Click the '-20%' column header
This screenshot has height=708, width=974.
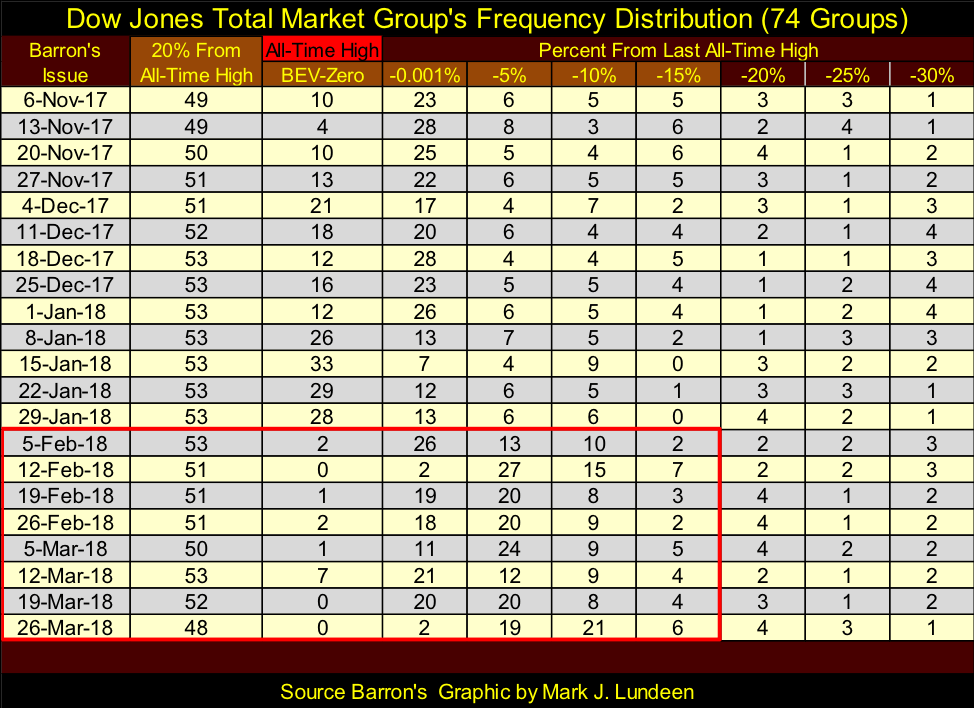pyautogui.click(x=762, y=75)
